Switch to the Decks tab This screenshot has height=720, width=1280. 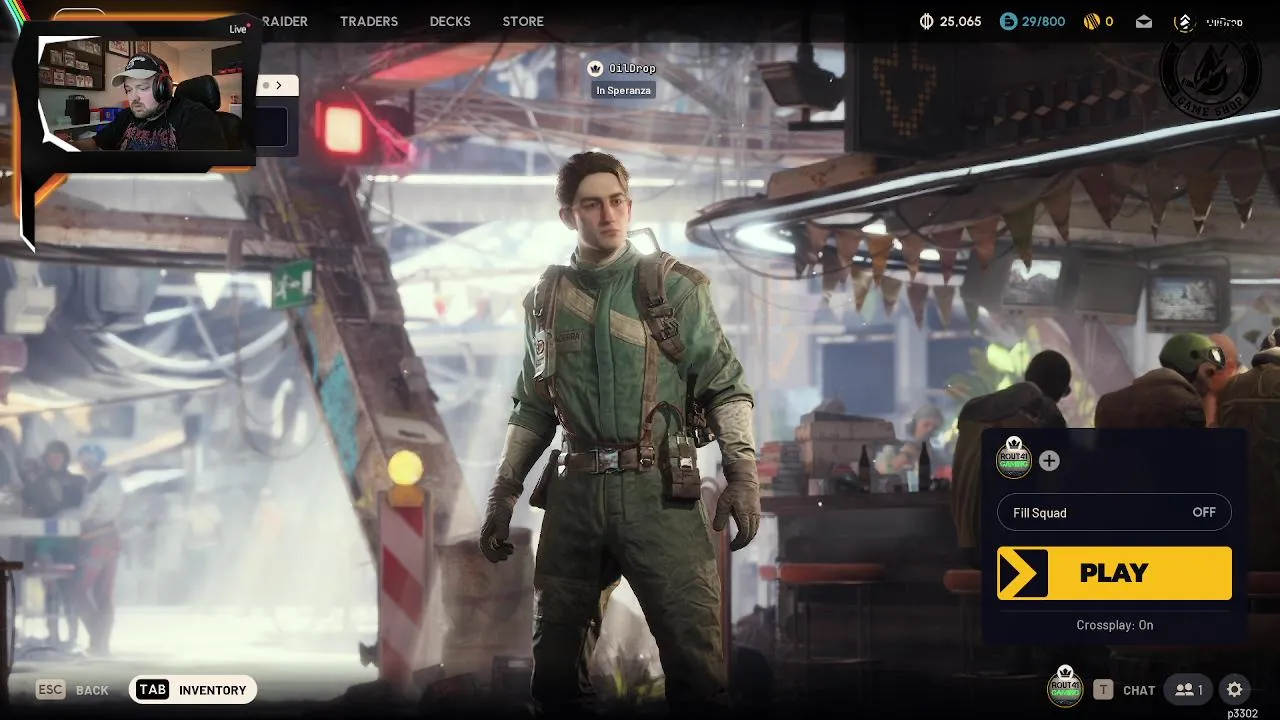click(450, 21)
